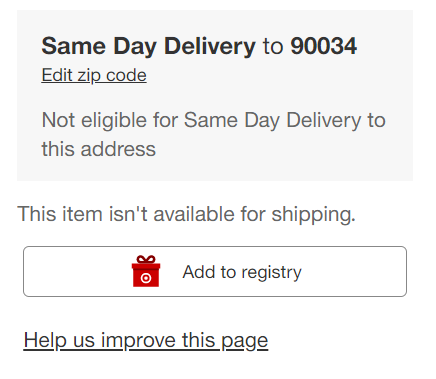Open the Help us improve this page link
This screenshot has height=379, width=436.
click(x=146, y=341)
